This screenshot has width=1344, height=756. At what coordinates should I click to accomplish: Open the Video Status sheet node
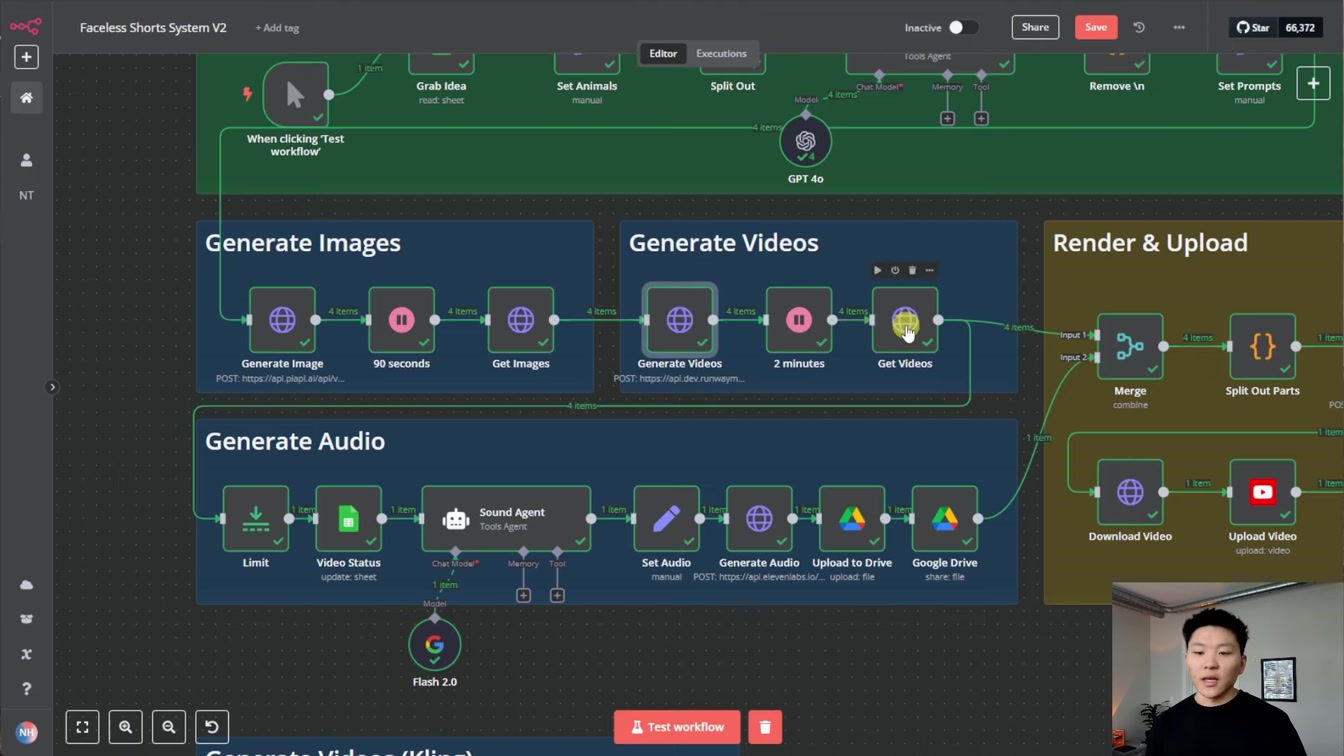(348, 518)
